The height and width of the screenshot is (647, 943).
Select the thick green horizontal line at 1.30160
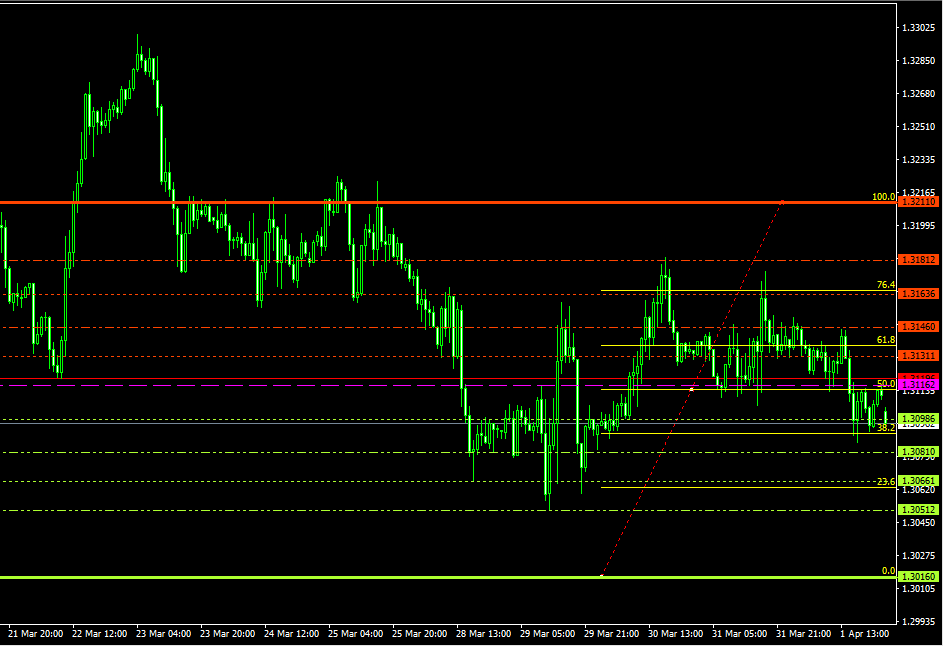click(x=448, y=577)
